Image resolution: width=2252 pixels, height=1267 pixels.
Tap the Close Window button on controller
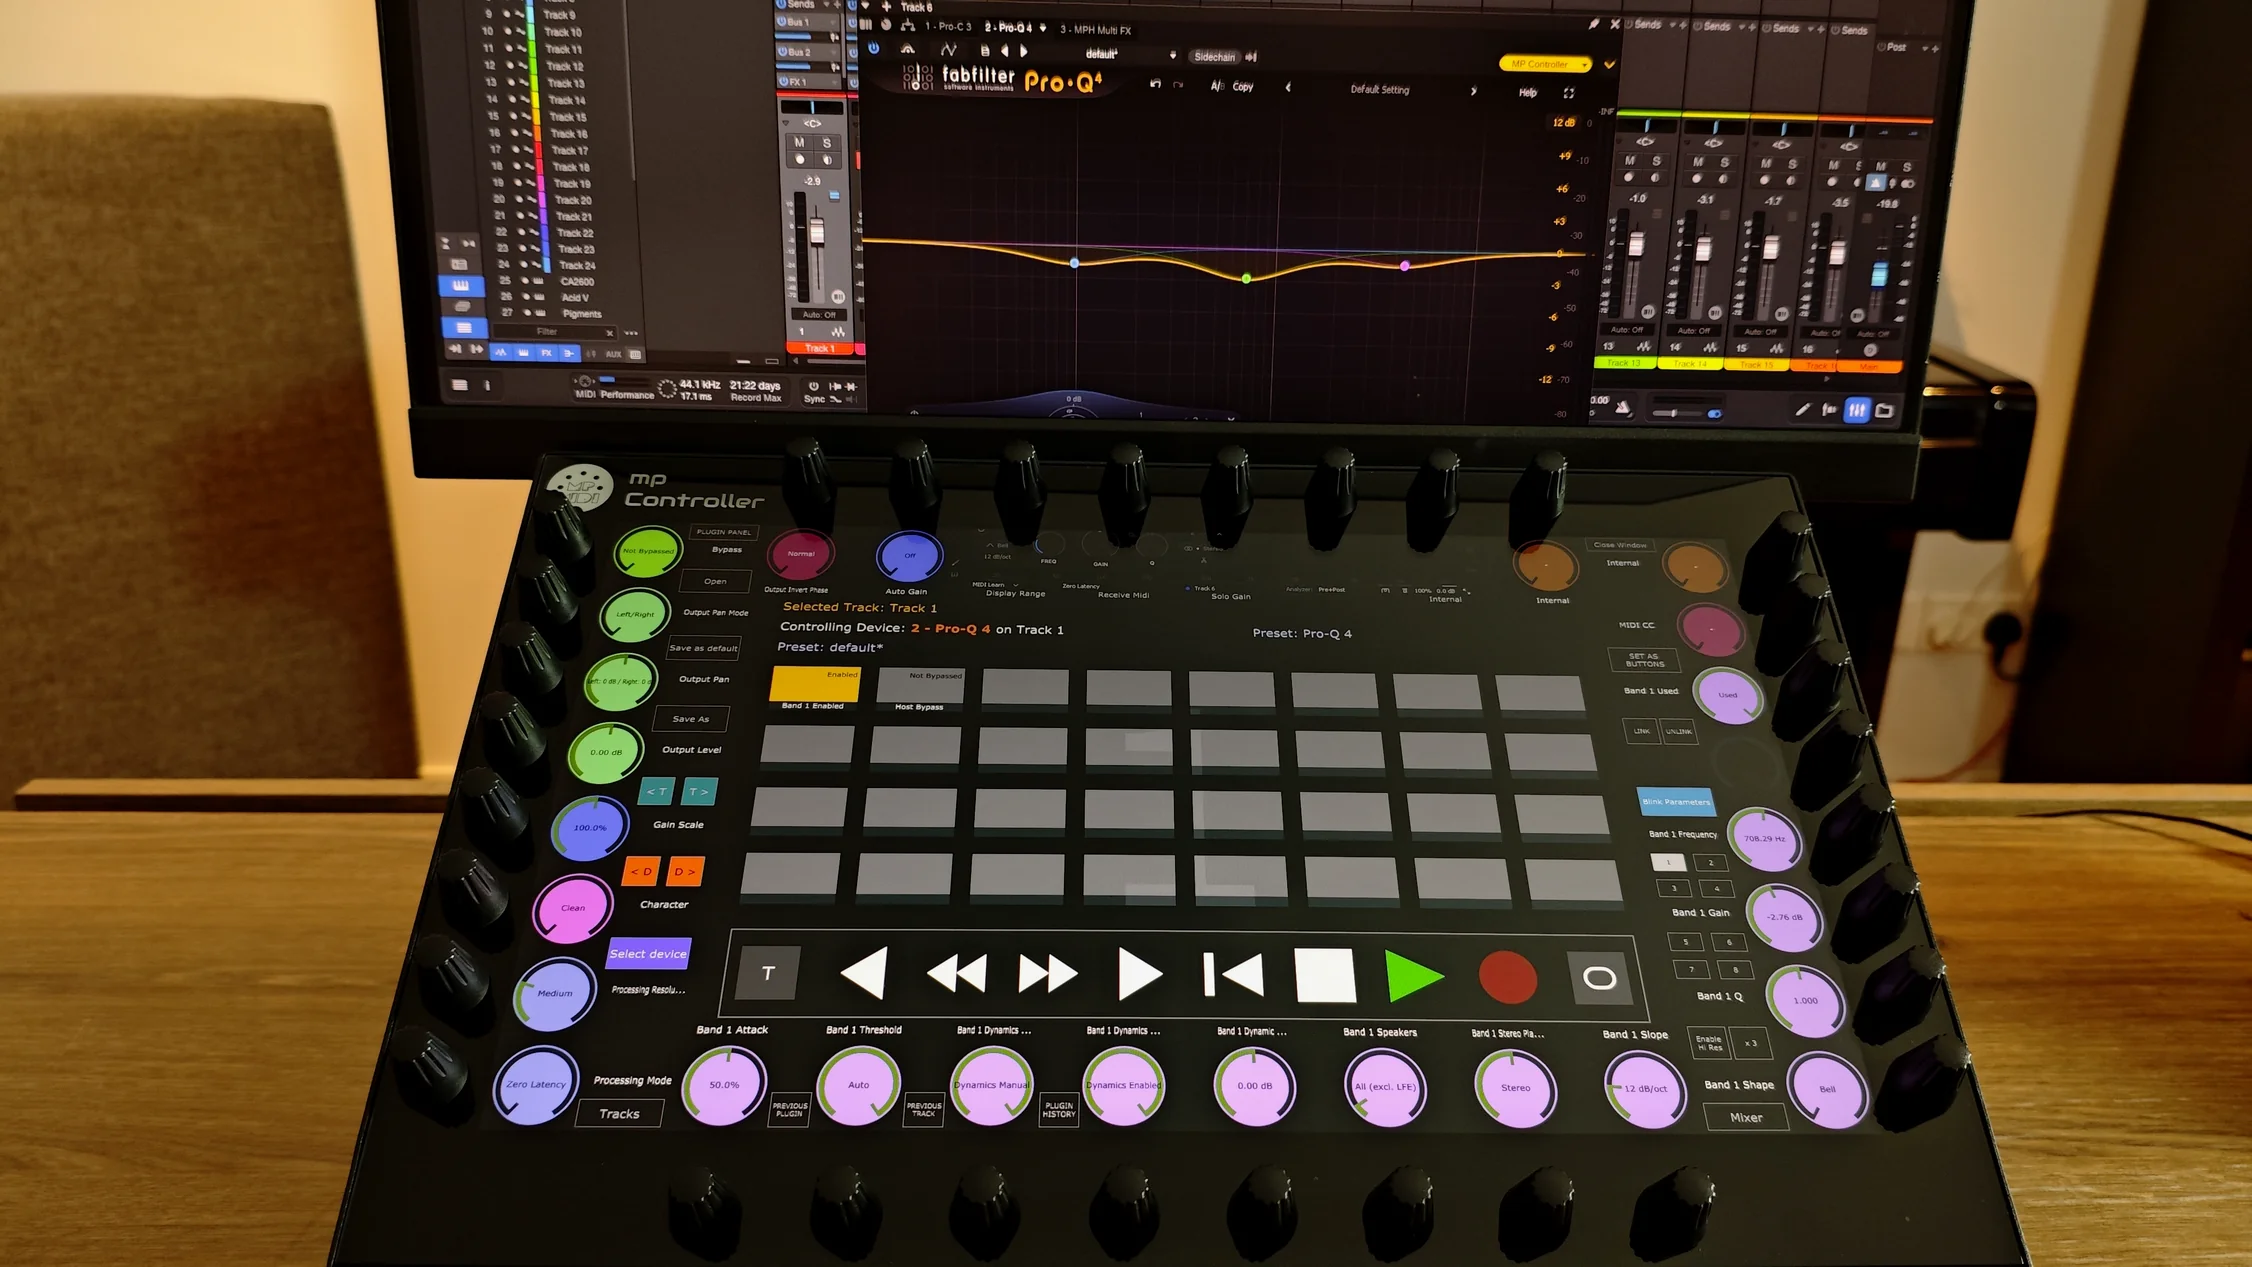tap(1620, 545)
